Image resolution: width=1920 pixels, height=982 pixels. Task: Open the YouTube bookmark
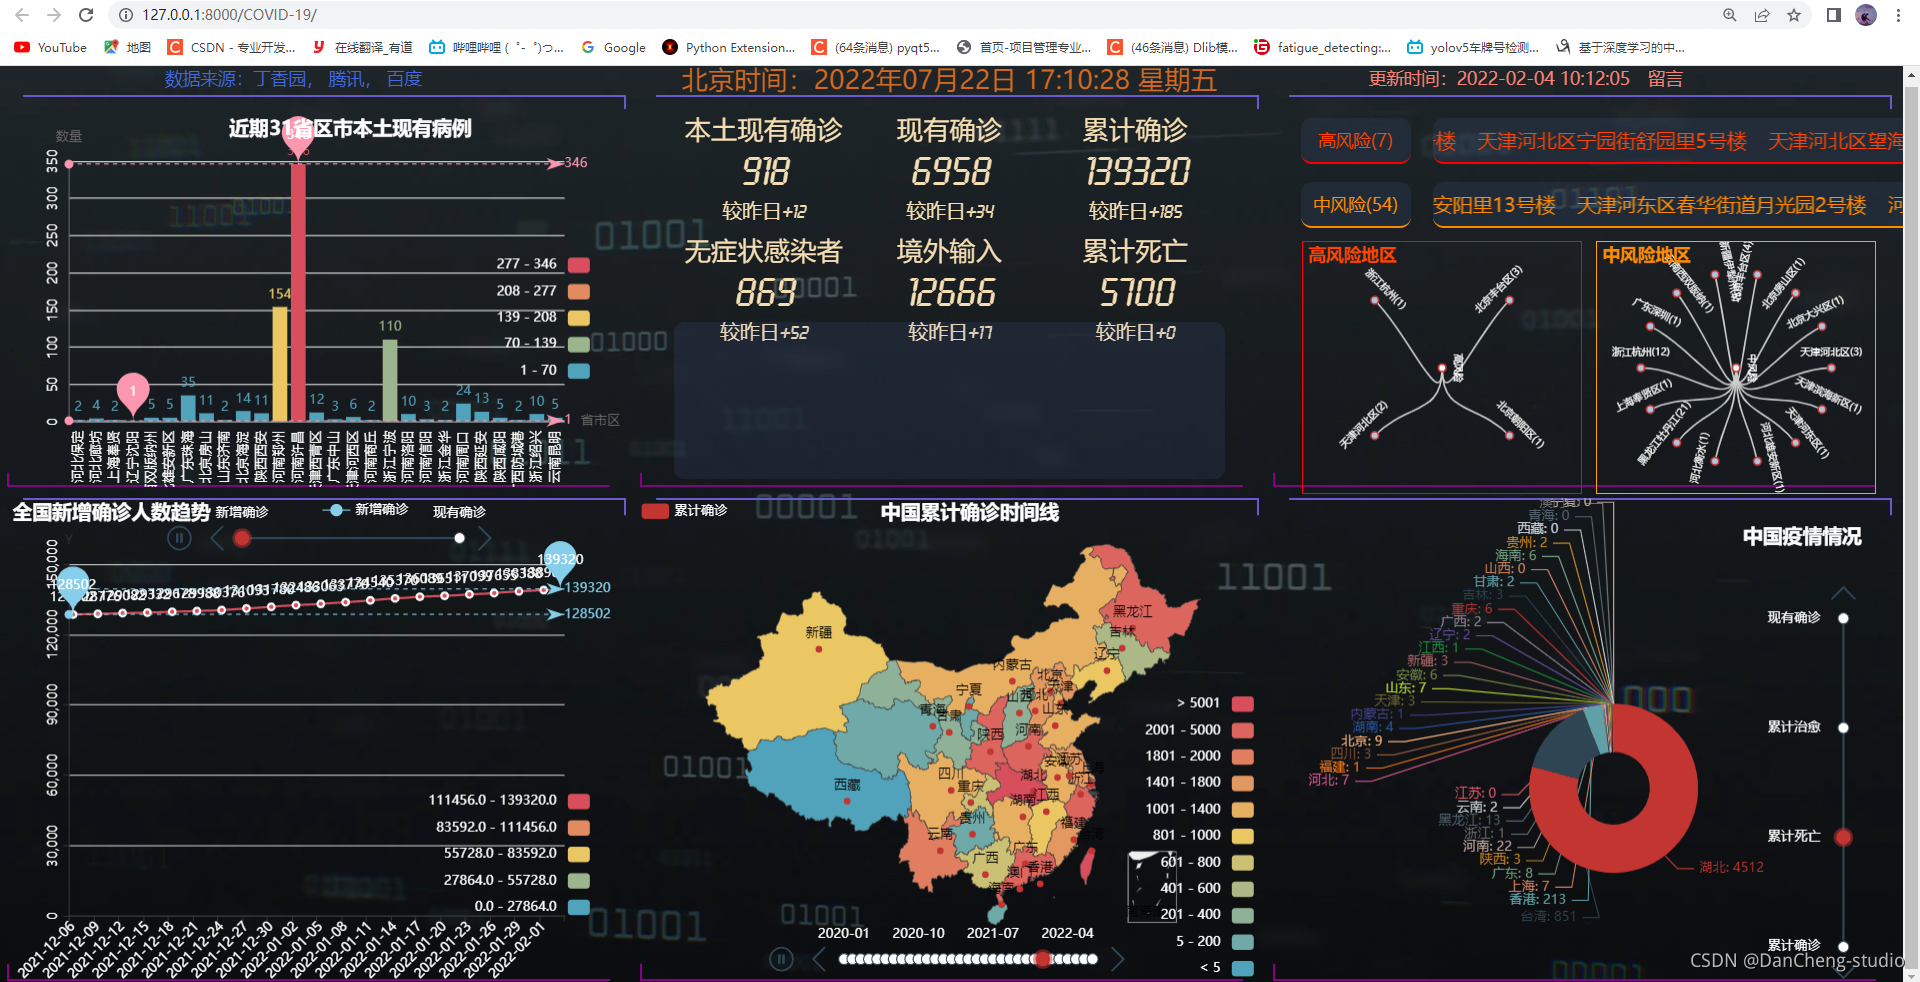tap(50, 47)
